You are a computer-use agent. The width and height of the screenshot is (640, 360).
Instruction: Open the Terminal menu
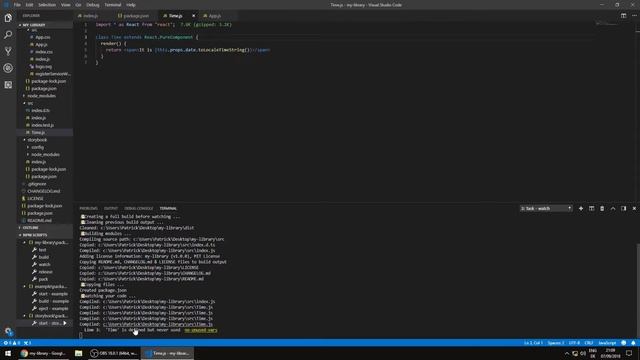113,5
